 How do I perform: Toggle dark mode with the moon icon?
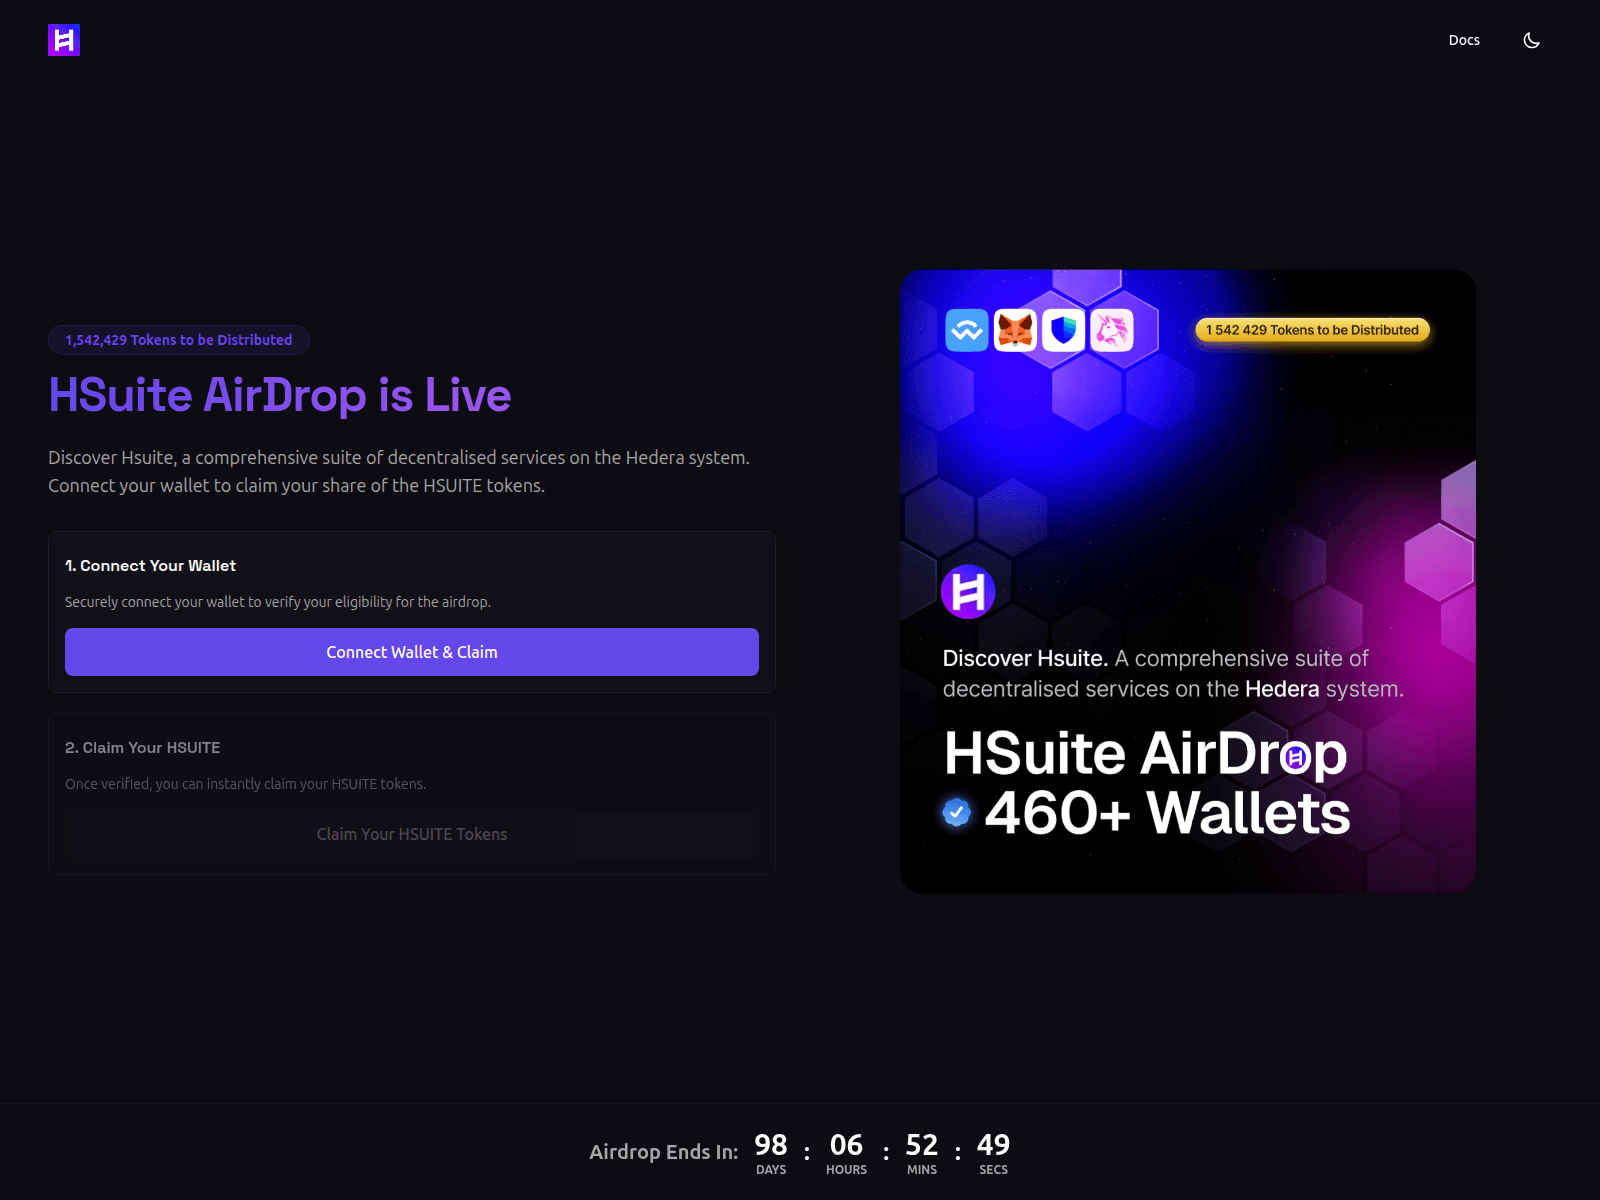(1531, 40)
